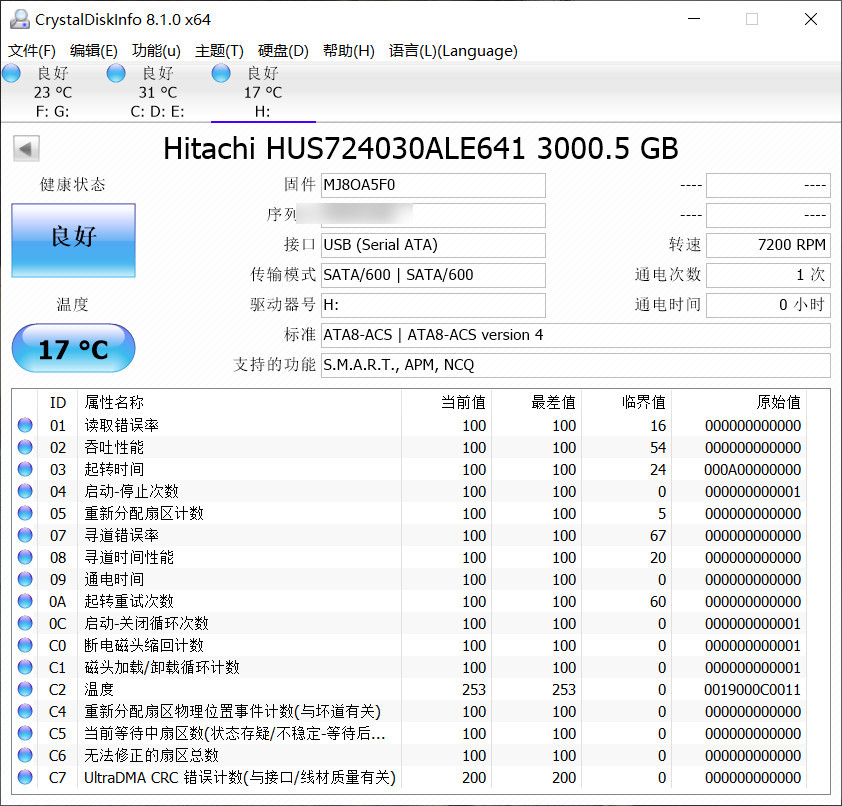Click the status orb for attribute 0A 起转重试次数
This screenshot has height=806, width=842.
point(25,601)
